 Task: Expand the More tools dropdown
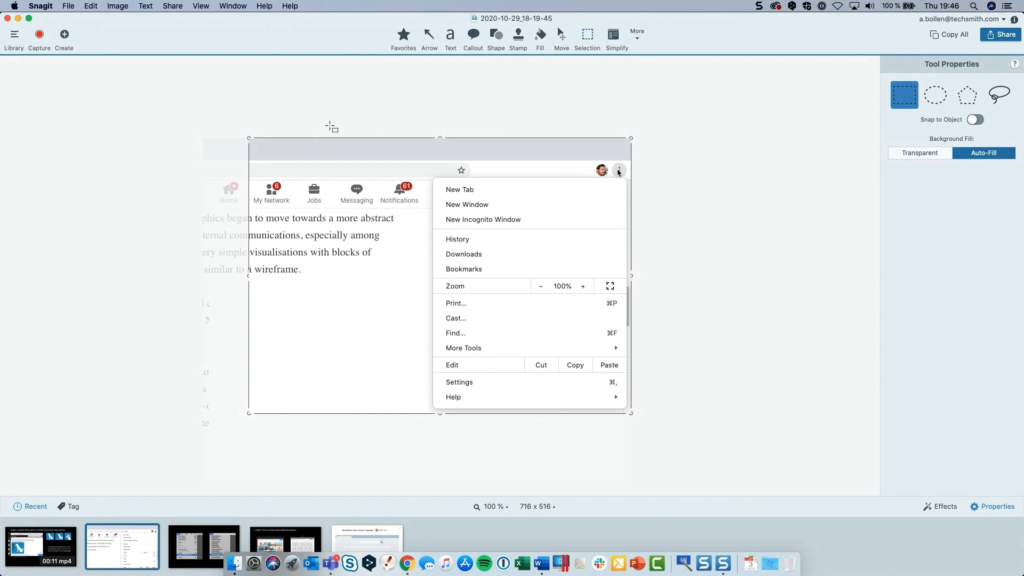pyautogui.click(x=637, y=34)
